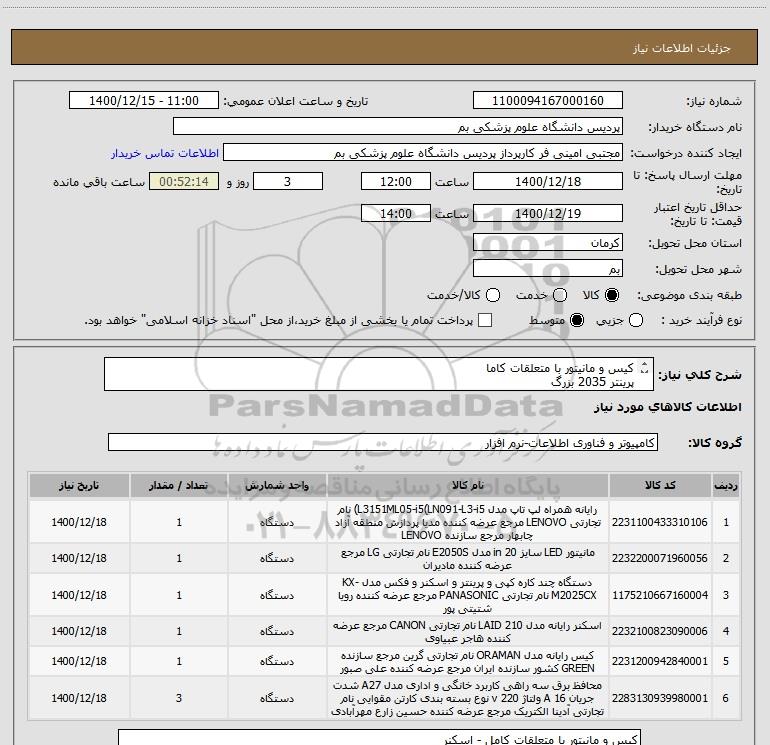
Task: Click the response deadline time 12:00 field
Action: click(x=396, y=181)
